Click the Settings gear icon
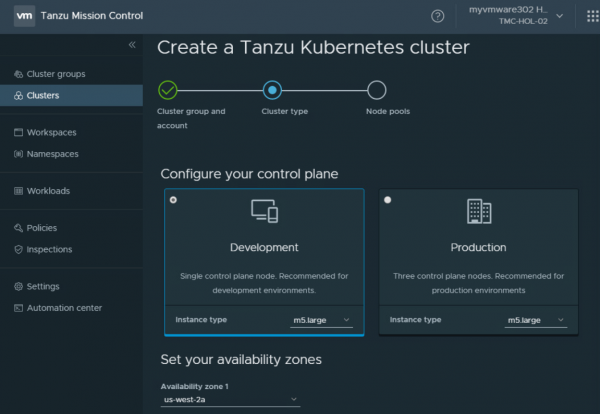Image resolution: width=600 pixels, height=414 pixels. click(x=18, y=286)
